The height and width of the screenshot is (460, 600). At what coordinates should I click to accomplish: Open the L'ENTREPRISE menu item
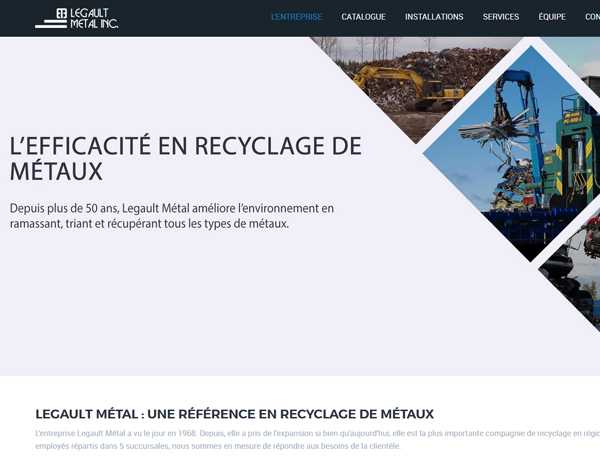pos(296,17)
